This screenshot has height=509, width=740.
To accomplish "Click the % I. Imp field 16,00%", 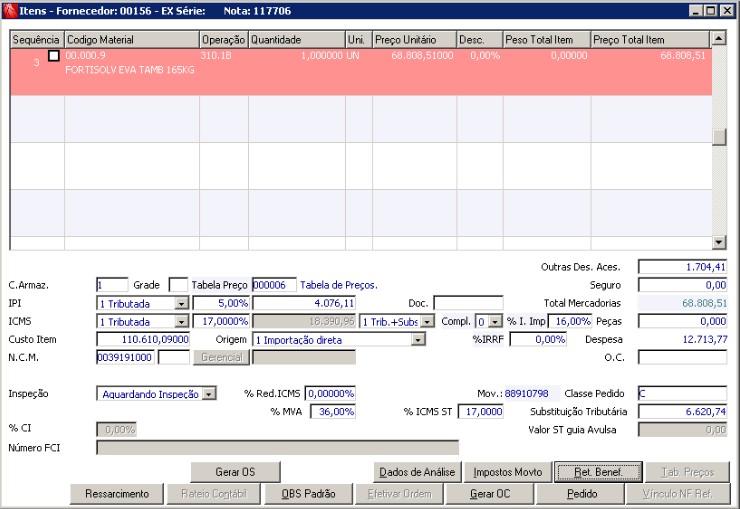I will point(570,322).
